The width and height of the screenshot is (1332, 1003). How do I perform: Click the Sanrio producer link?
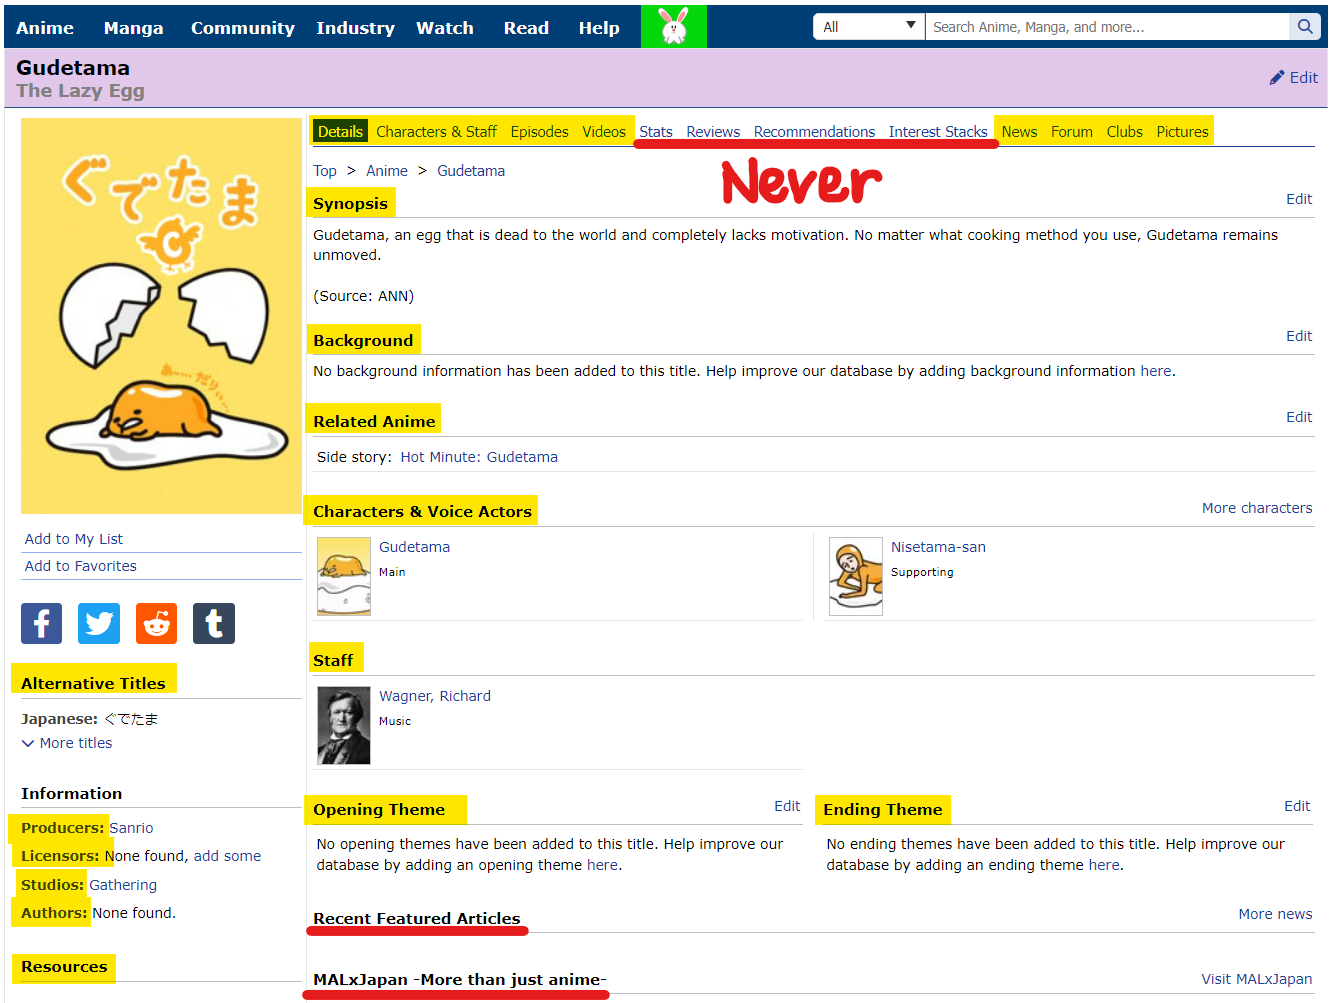(x=131, y=828)
